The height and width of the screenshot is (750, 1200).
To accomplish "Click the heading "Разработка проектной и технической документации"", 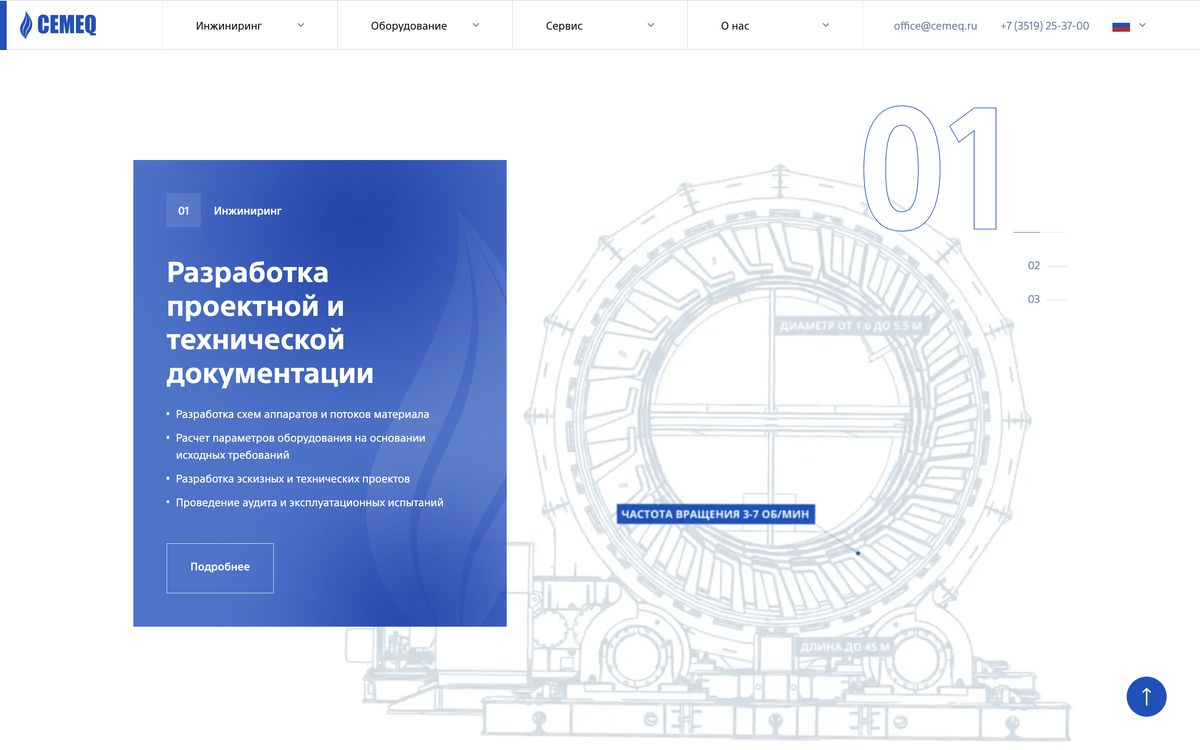I will tap(270, 323).
